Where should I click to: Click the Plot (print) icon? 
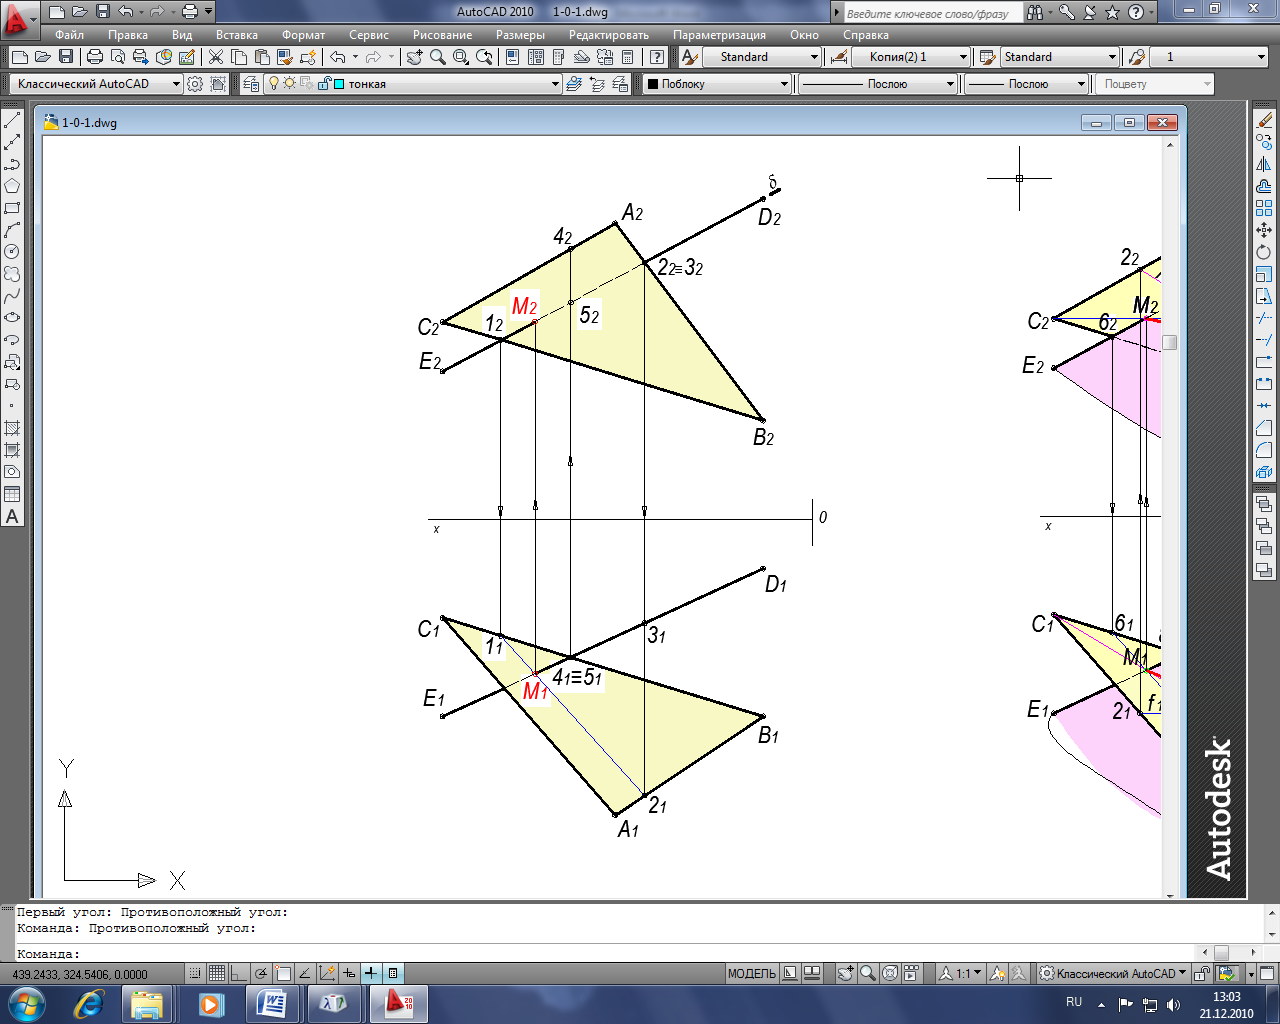tap(95, 57)
